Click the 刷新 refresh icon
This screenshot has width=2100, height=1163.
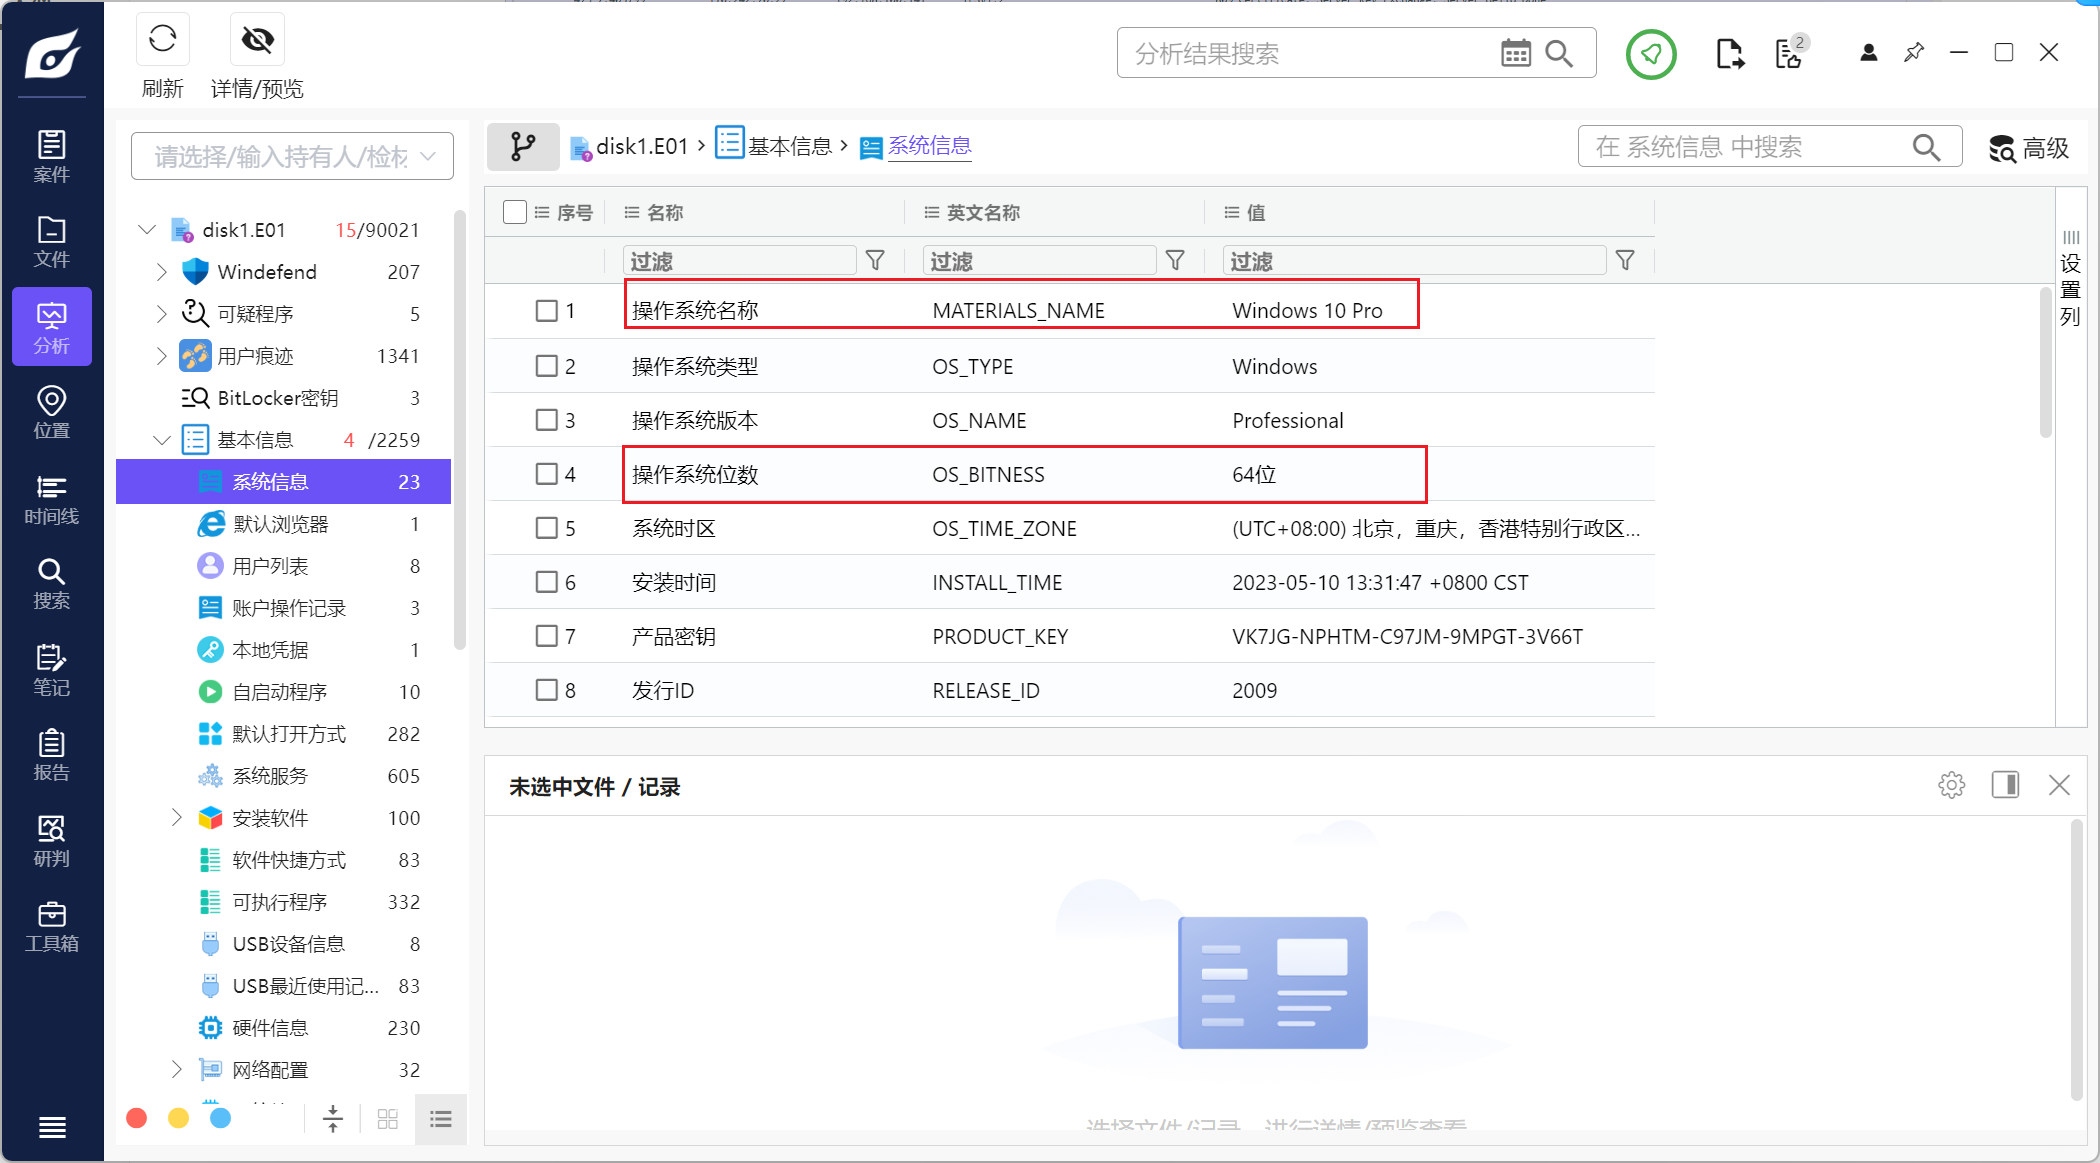coord(162,40)
